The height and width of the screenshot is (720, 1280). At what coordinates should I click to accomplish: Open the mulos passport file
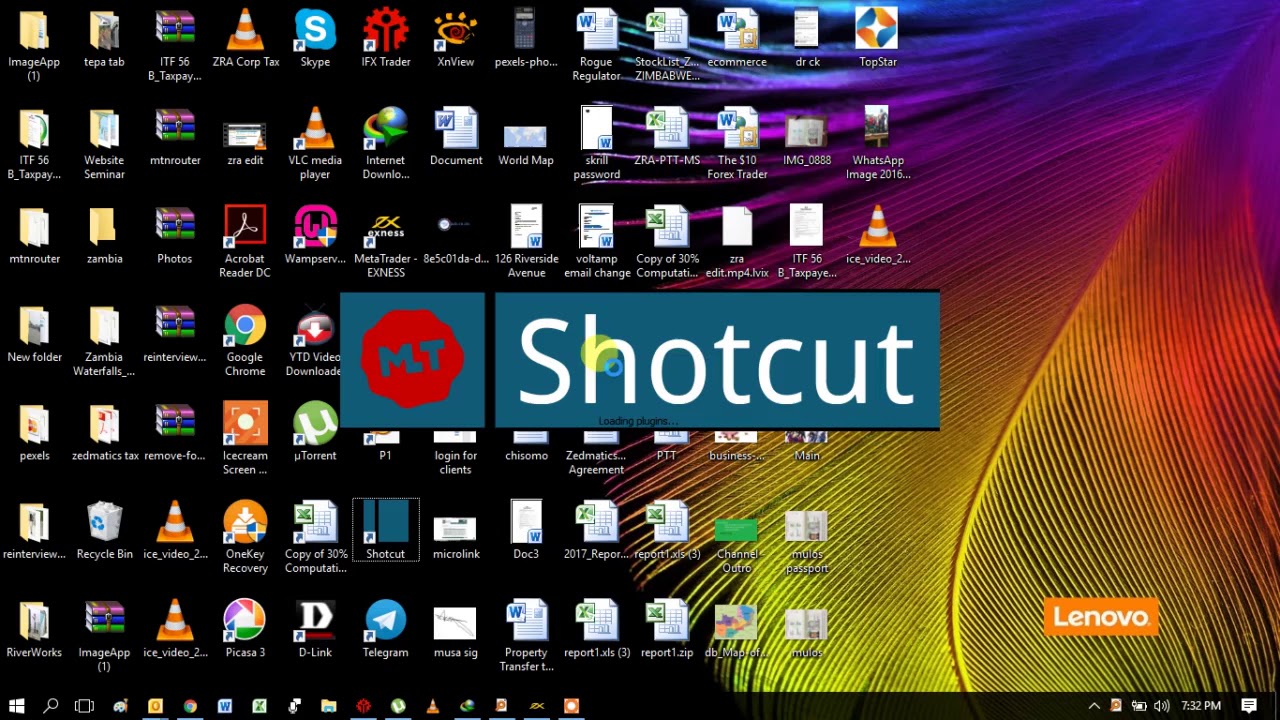pos(807,543)
